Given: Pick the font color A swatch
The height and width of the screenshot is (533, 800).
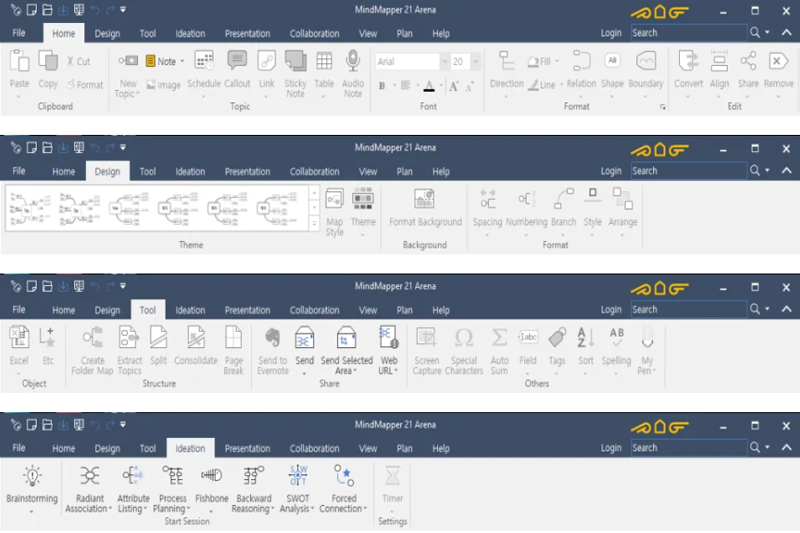Looking at the screenshot, I should pyautogui.click(x=428, y=86).
